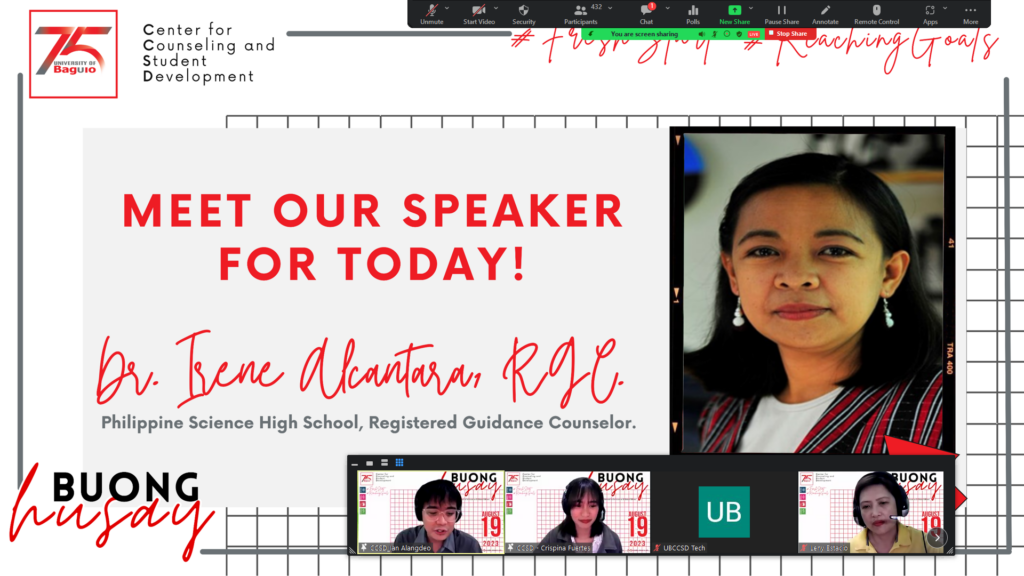This screenshot has height=576, width=1024.
Task: Click the Remote Control mouse icon
Action: pos(876,10)
